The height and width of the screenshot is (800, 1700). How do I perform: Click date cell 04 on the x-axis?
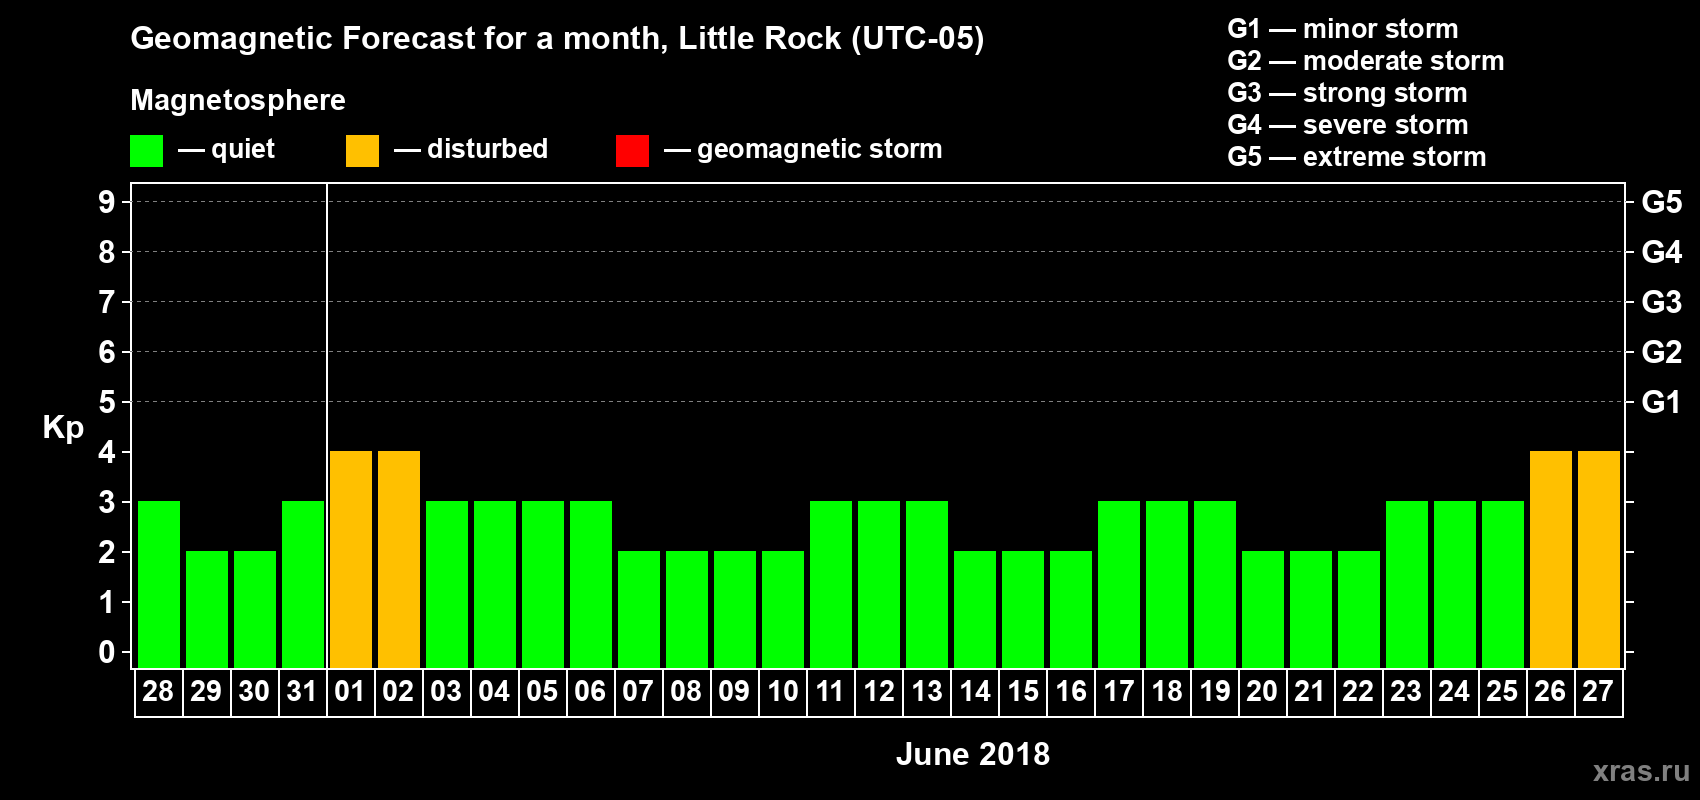495,692
